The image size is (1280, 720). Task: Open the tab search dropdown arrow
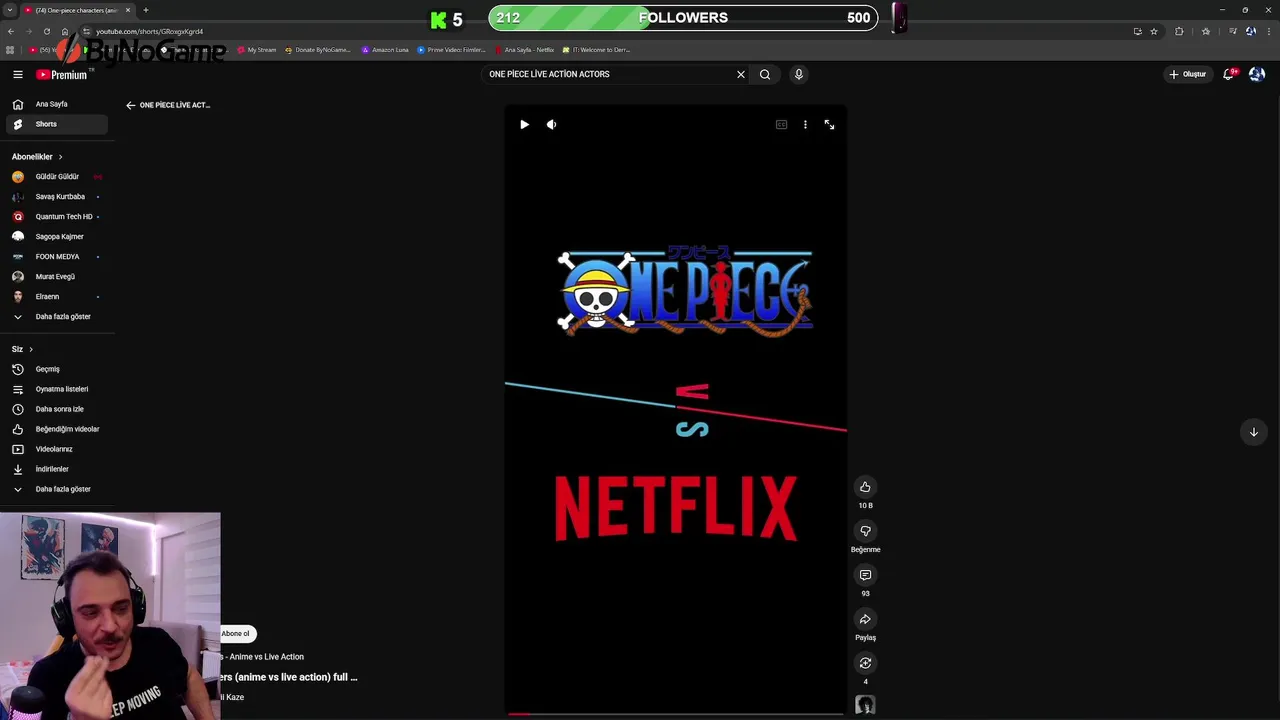pyautogui.click(x=9, y=10)
